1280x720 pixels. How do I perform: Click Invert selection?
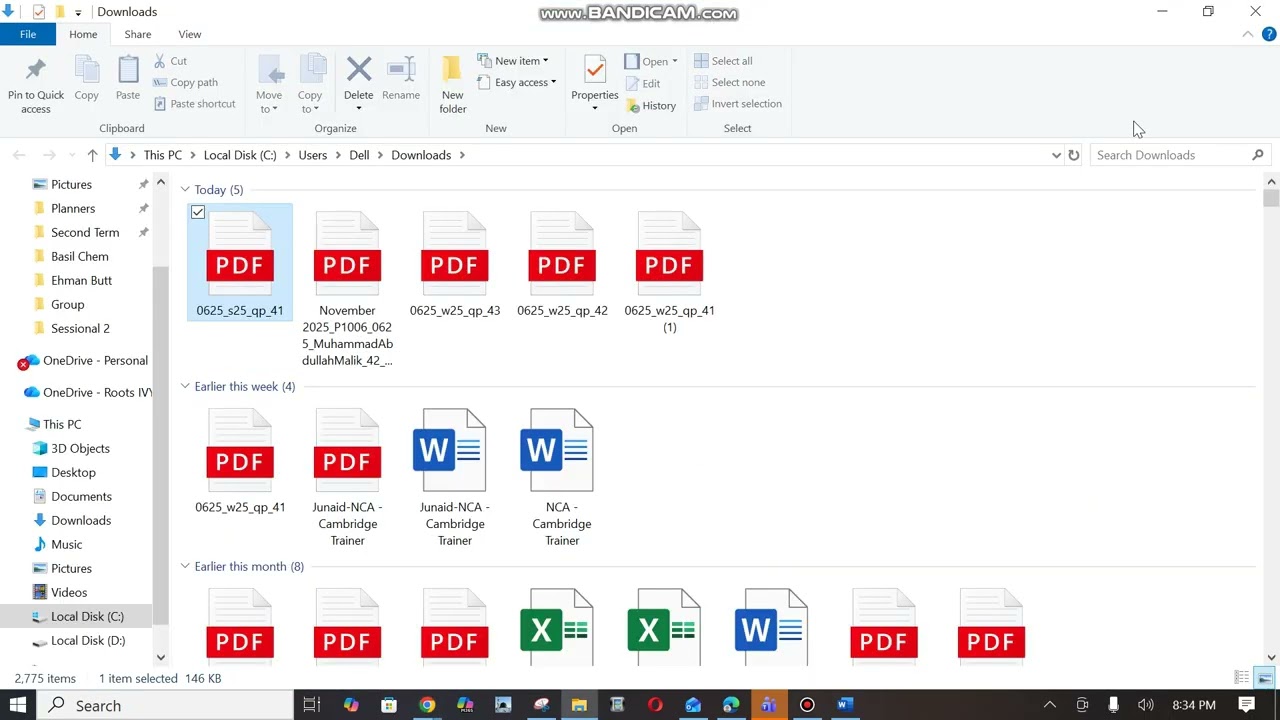pos(738,104)
